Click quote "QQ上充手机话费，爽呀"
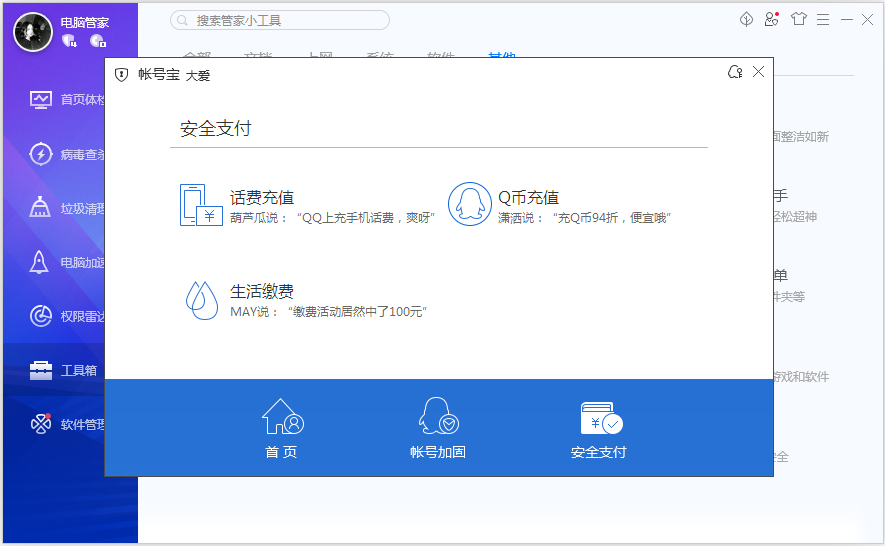This screenshot has height=546, width=885. [x=366, y=218]
